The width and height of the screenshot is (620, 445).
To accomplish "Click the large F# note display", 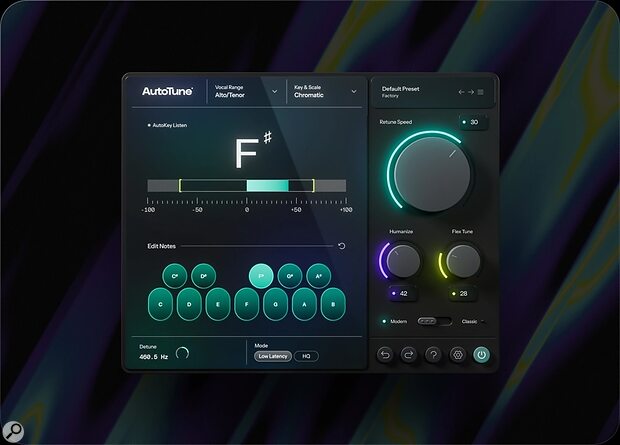I will [253, 151].
